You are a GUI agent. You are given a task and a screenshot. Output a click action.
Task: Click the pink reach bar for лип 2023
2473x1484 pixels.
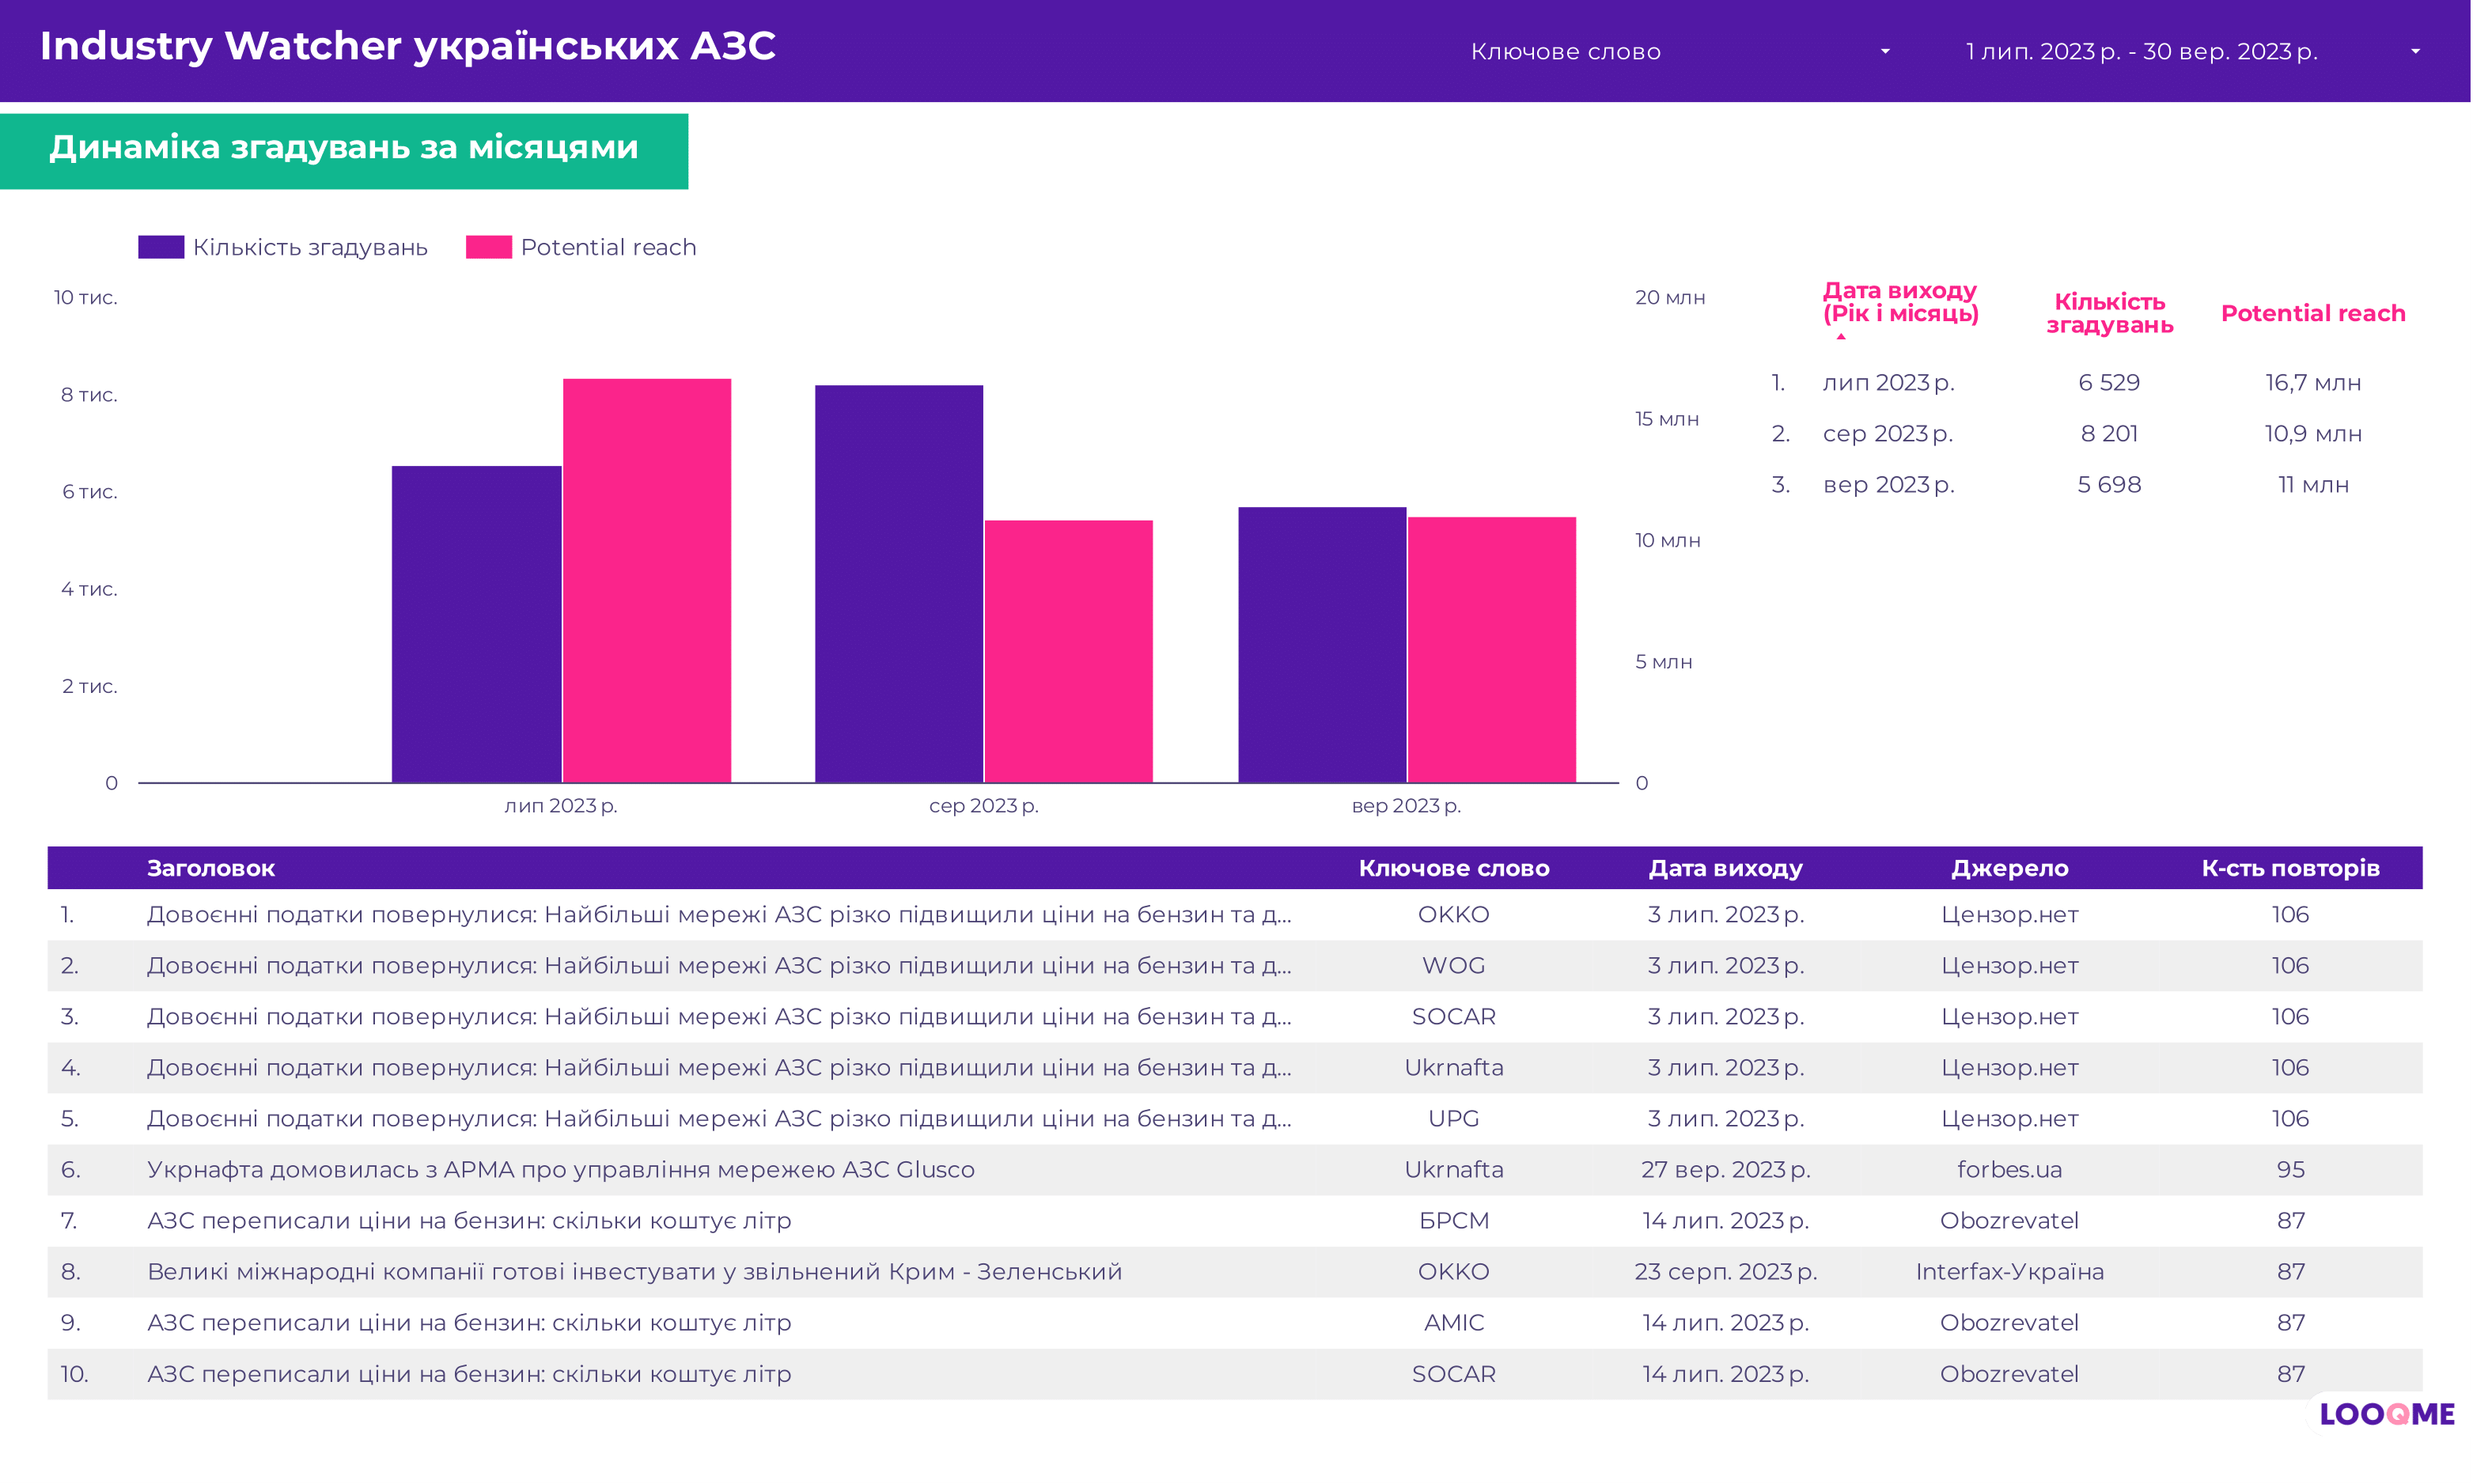click(647, 580)
